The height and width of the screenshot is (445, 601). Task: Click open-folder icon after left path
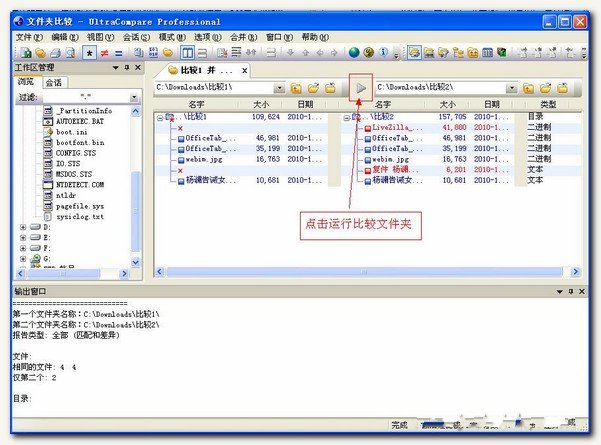[314, 88]
